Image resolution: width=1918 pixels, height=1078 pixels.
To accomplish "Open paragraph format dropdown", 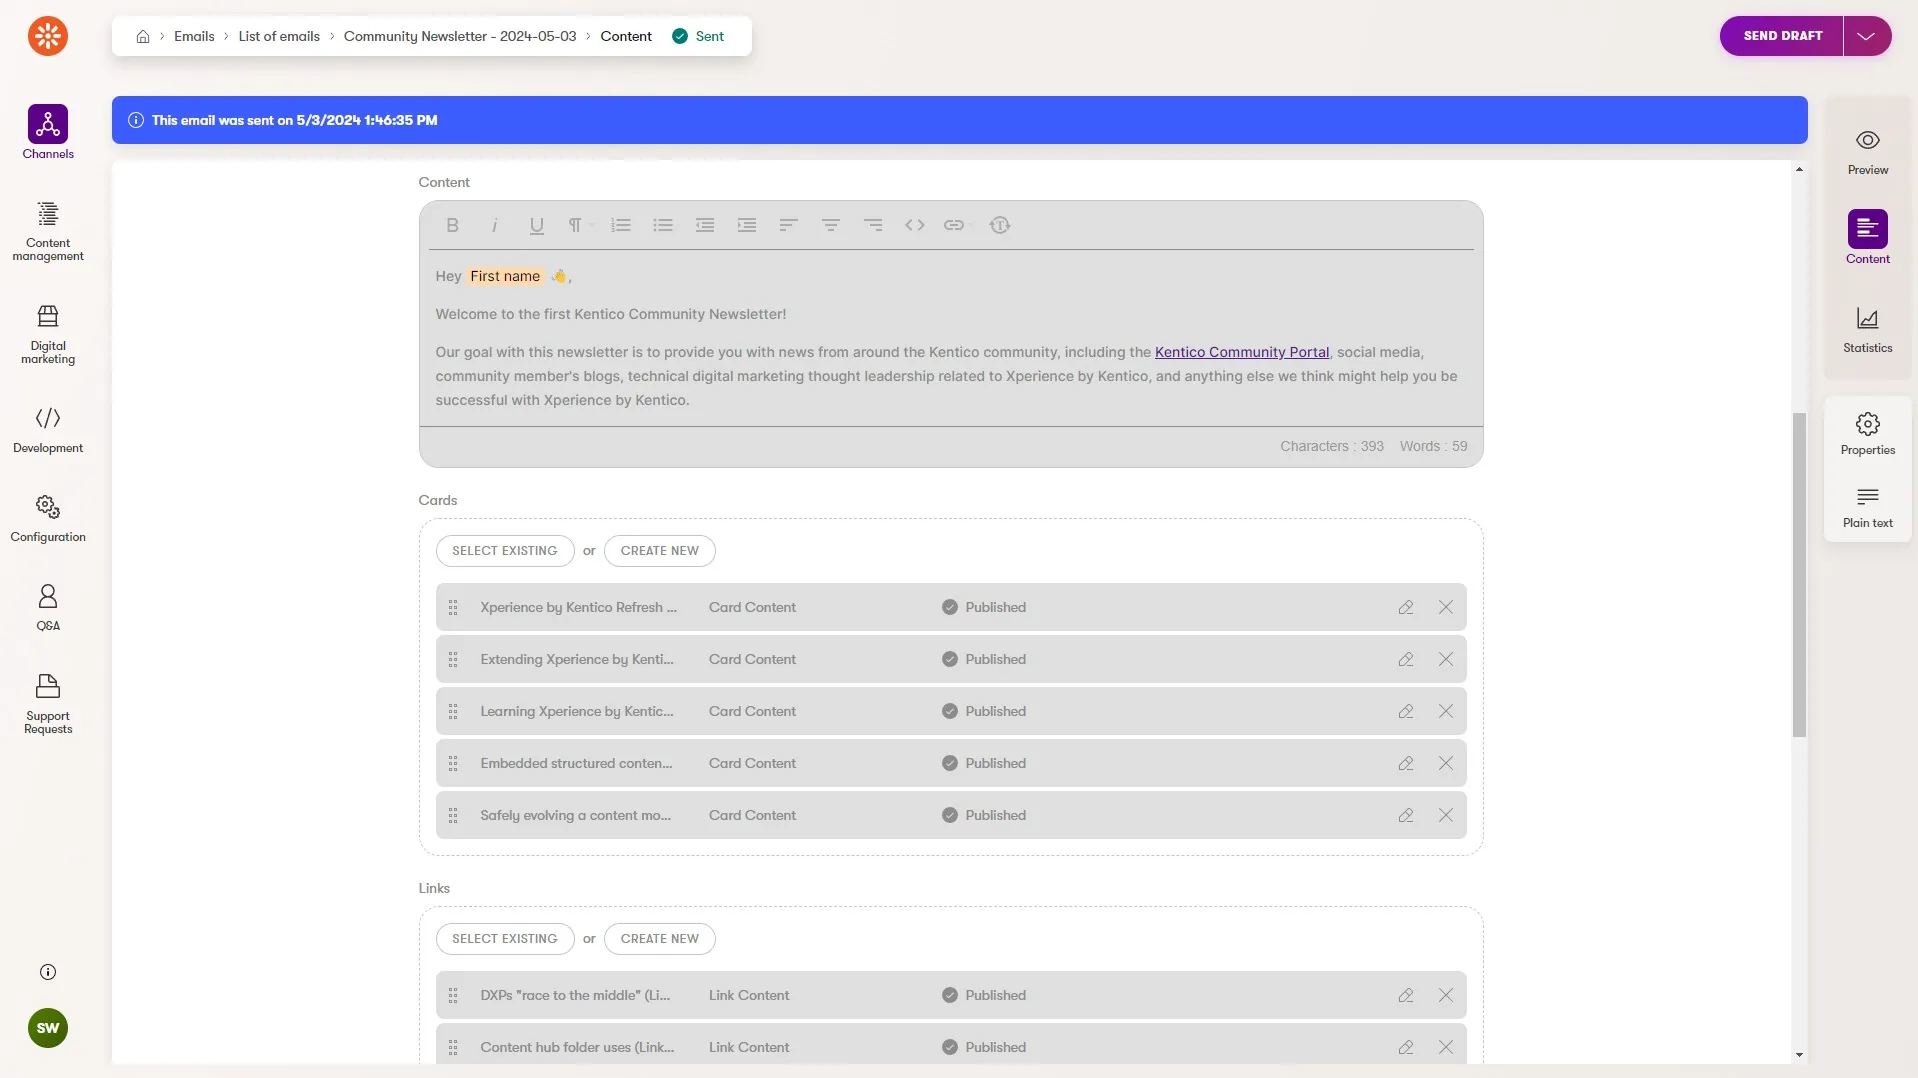I will (580, 225).
